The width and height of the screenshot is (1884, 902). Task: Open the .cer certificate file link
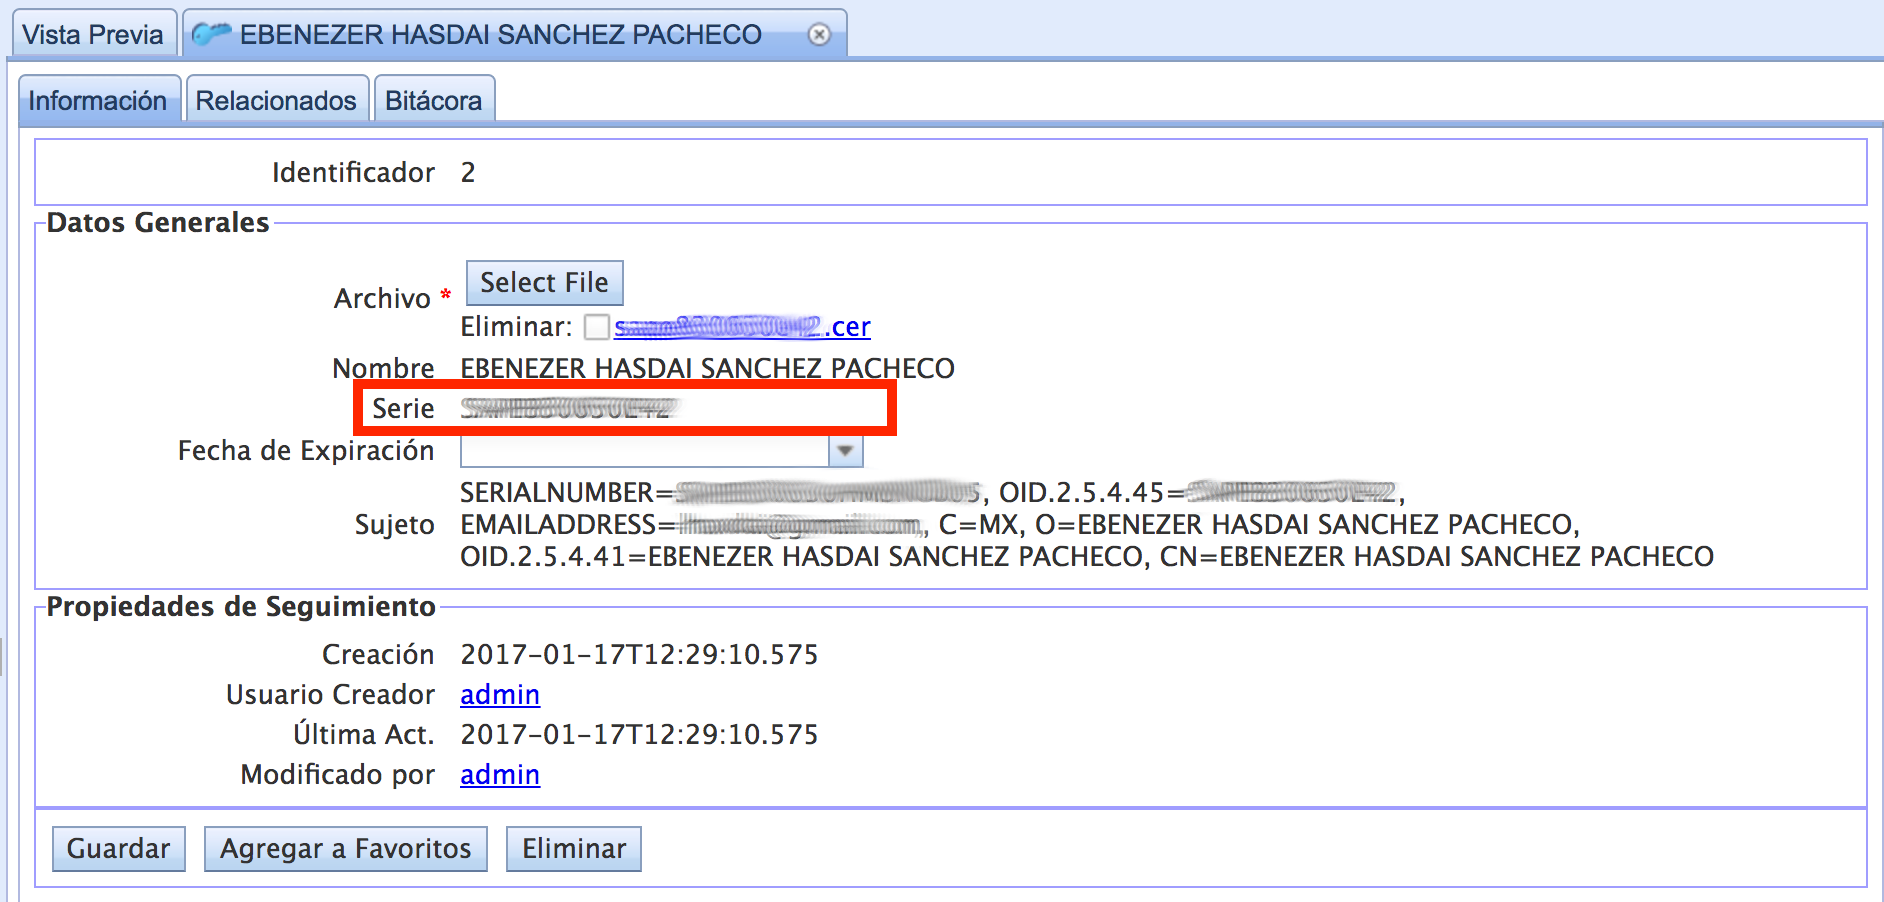click(x=742, y=327)
